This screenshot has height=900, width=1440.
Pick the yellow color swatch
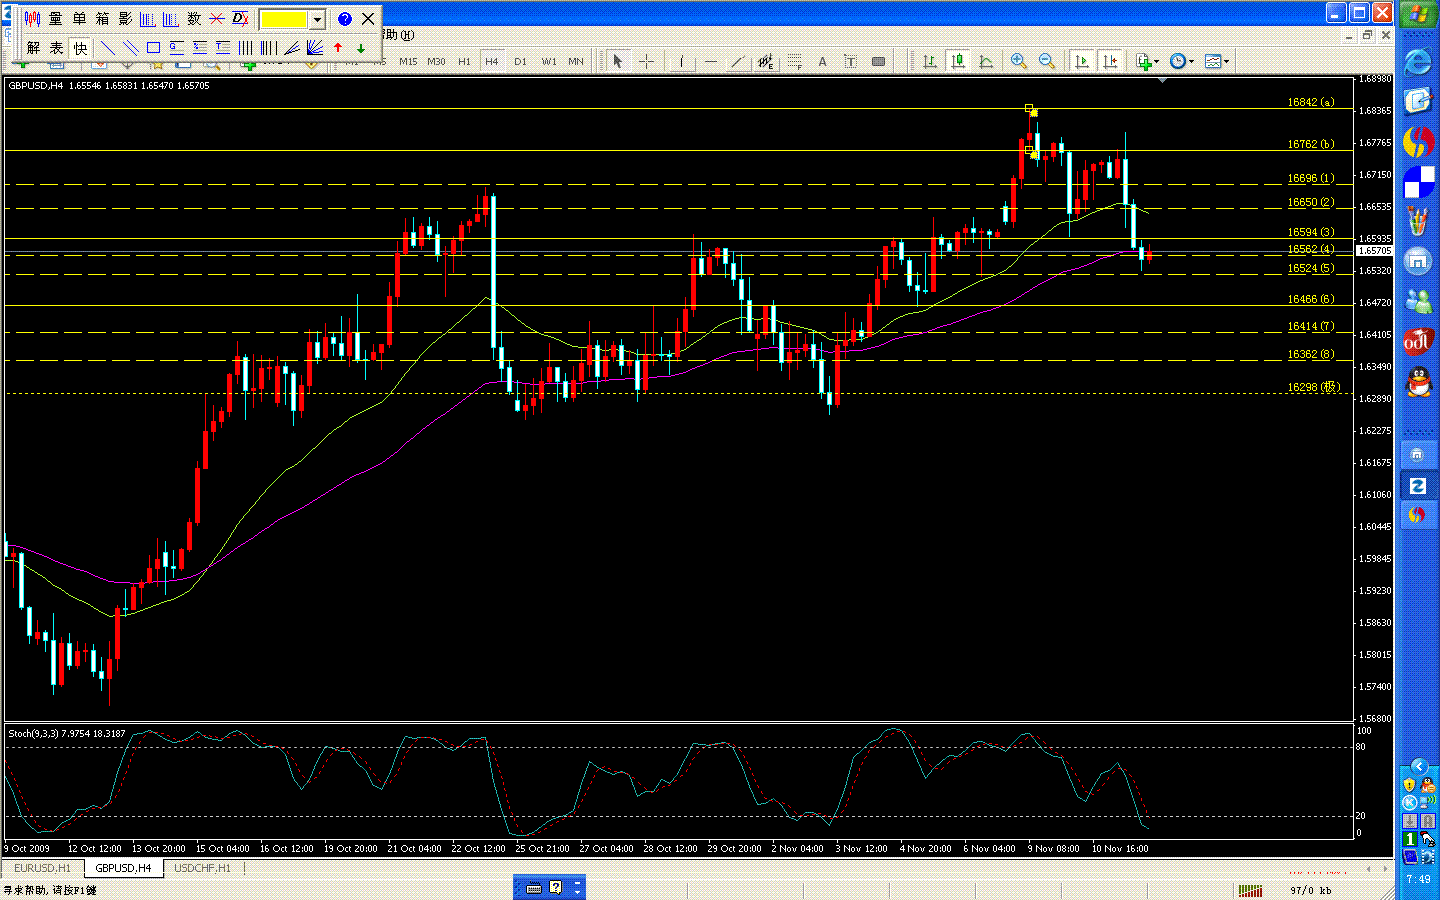284,19
